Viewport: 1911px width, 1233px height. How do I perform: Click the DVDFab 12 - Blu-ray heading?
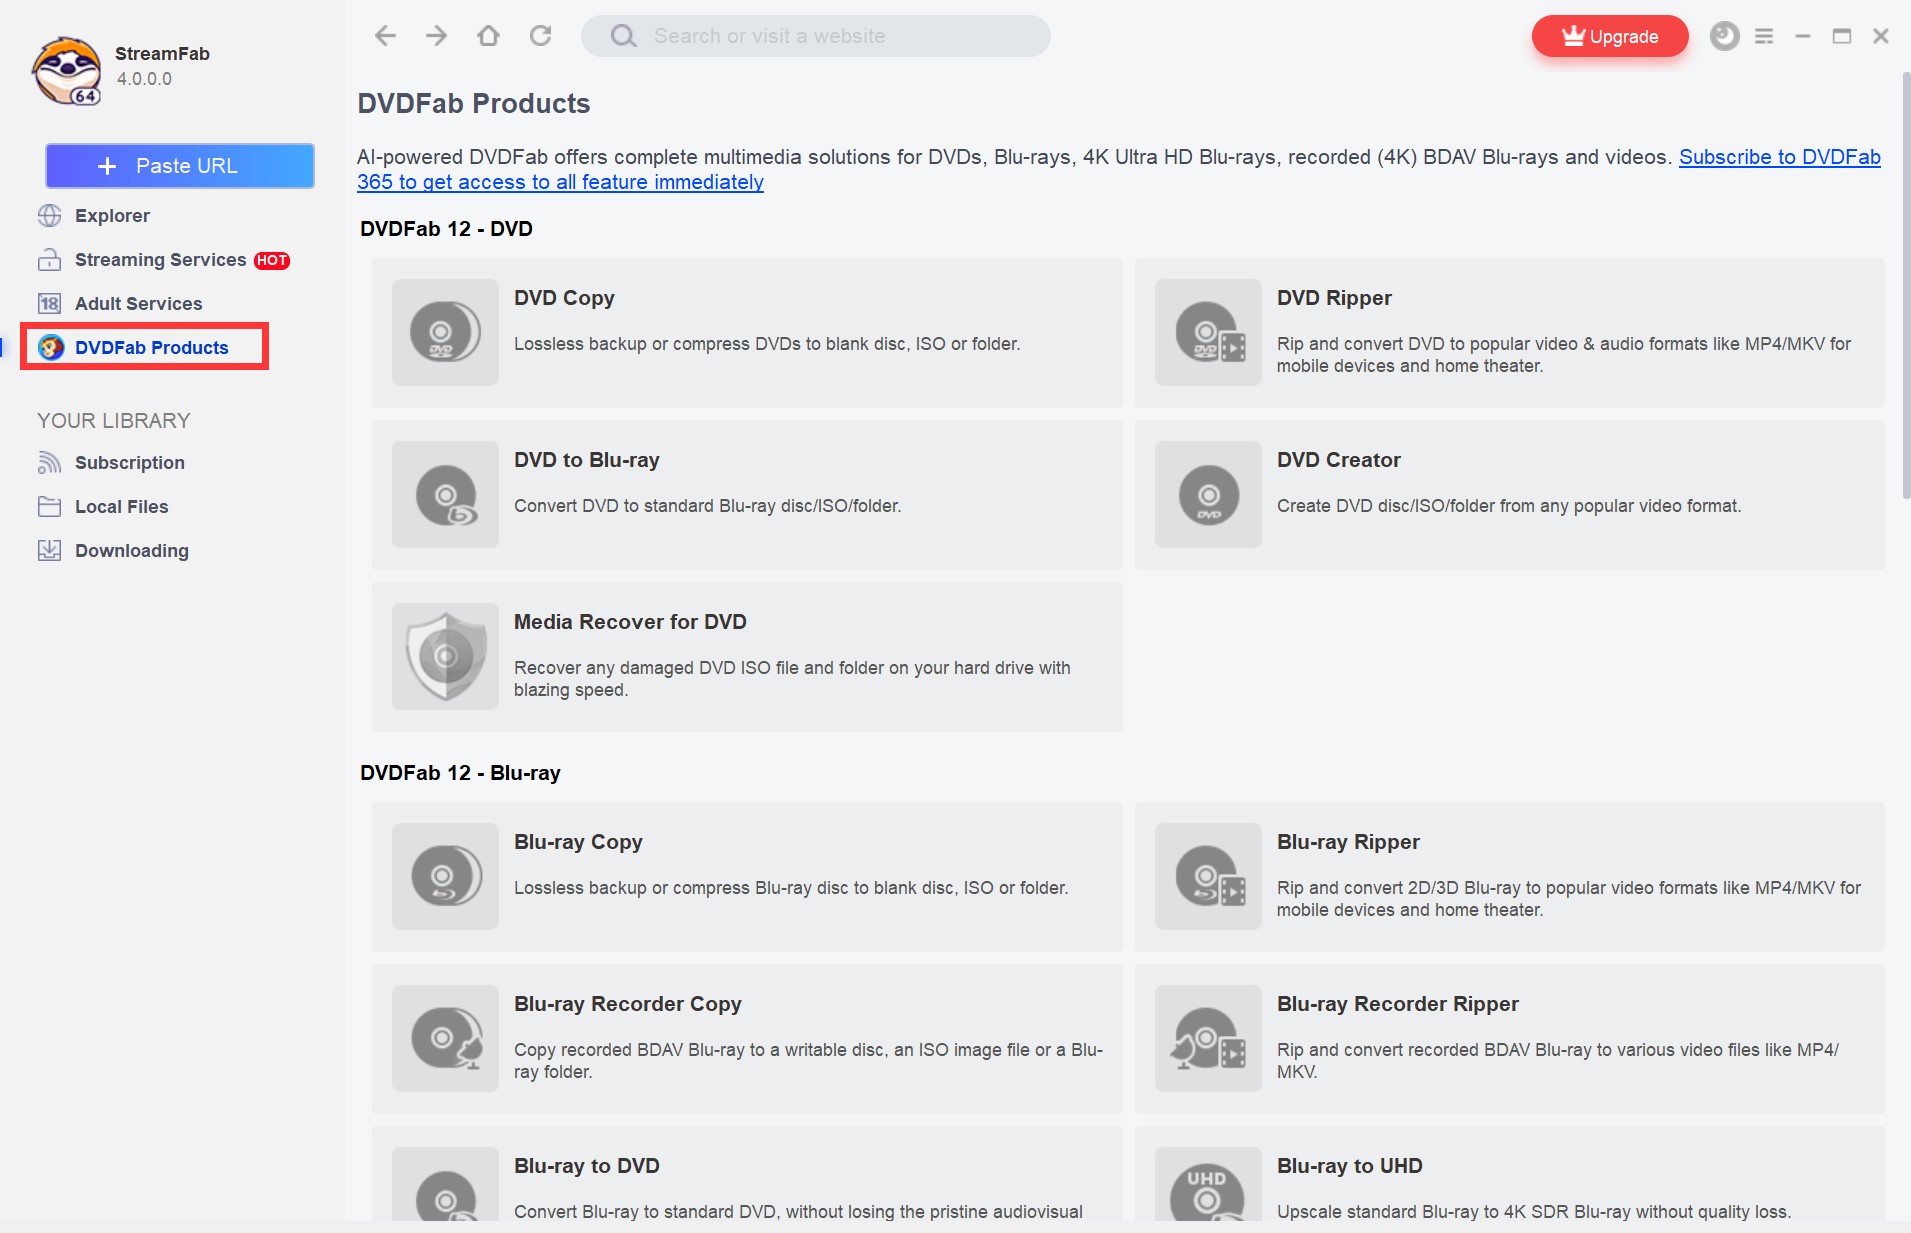pos(460,773)
